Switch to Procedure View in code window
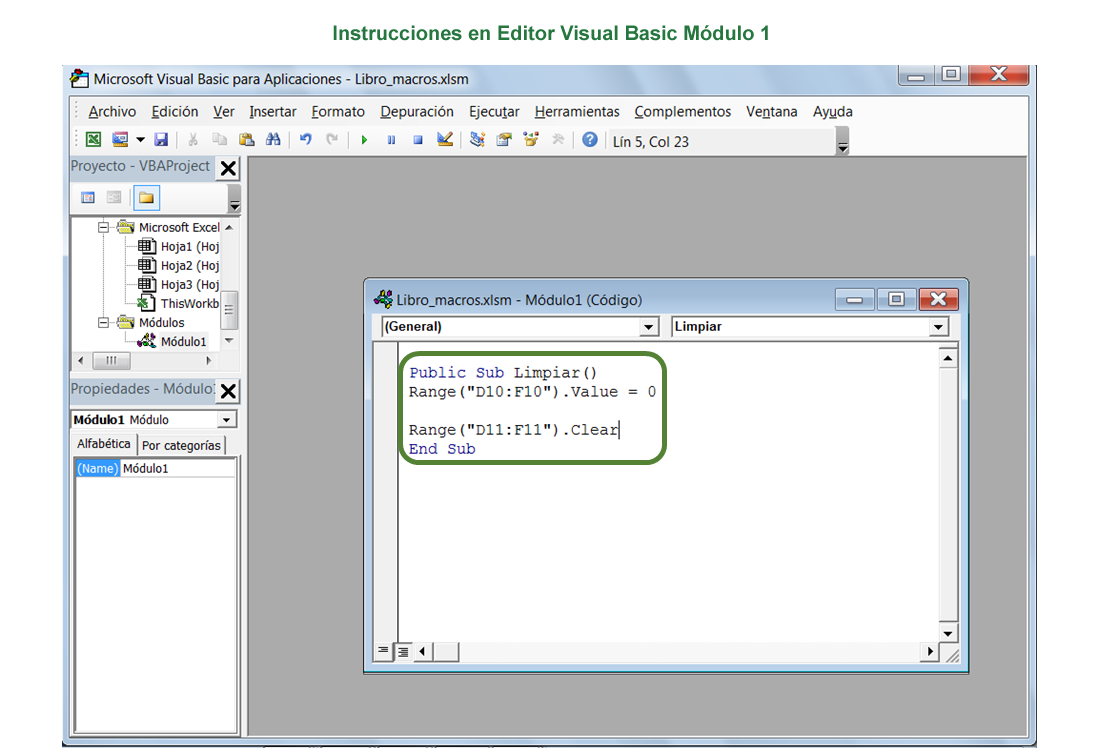 (x=383, y=651)
